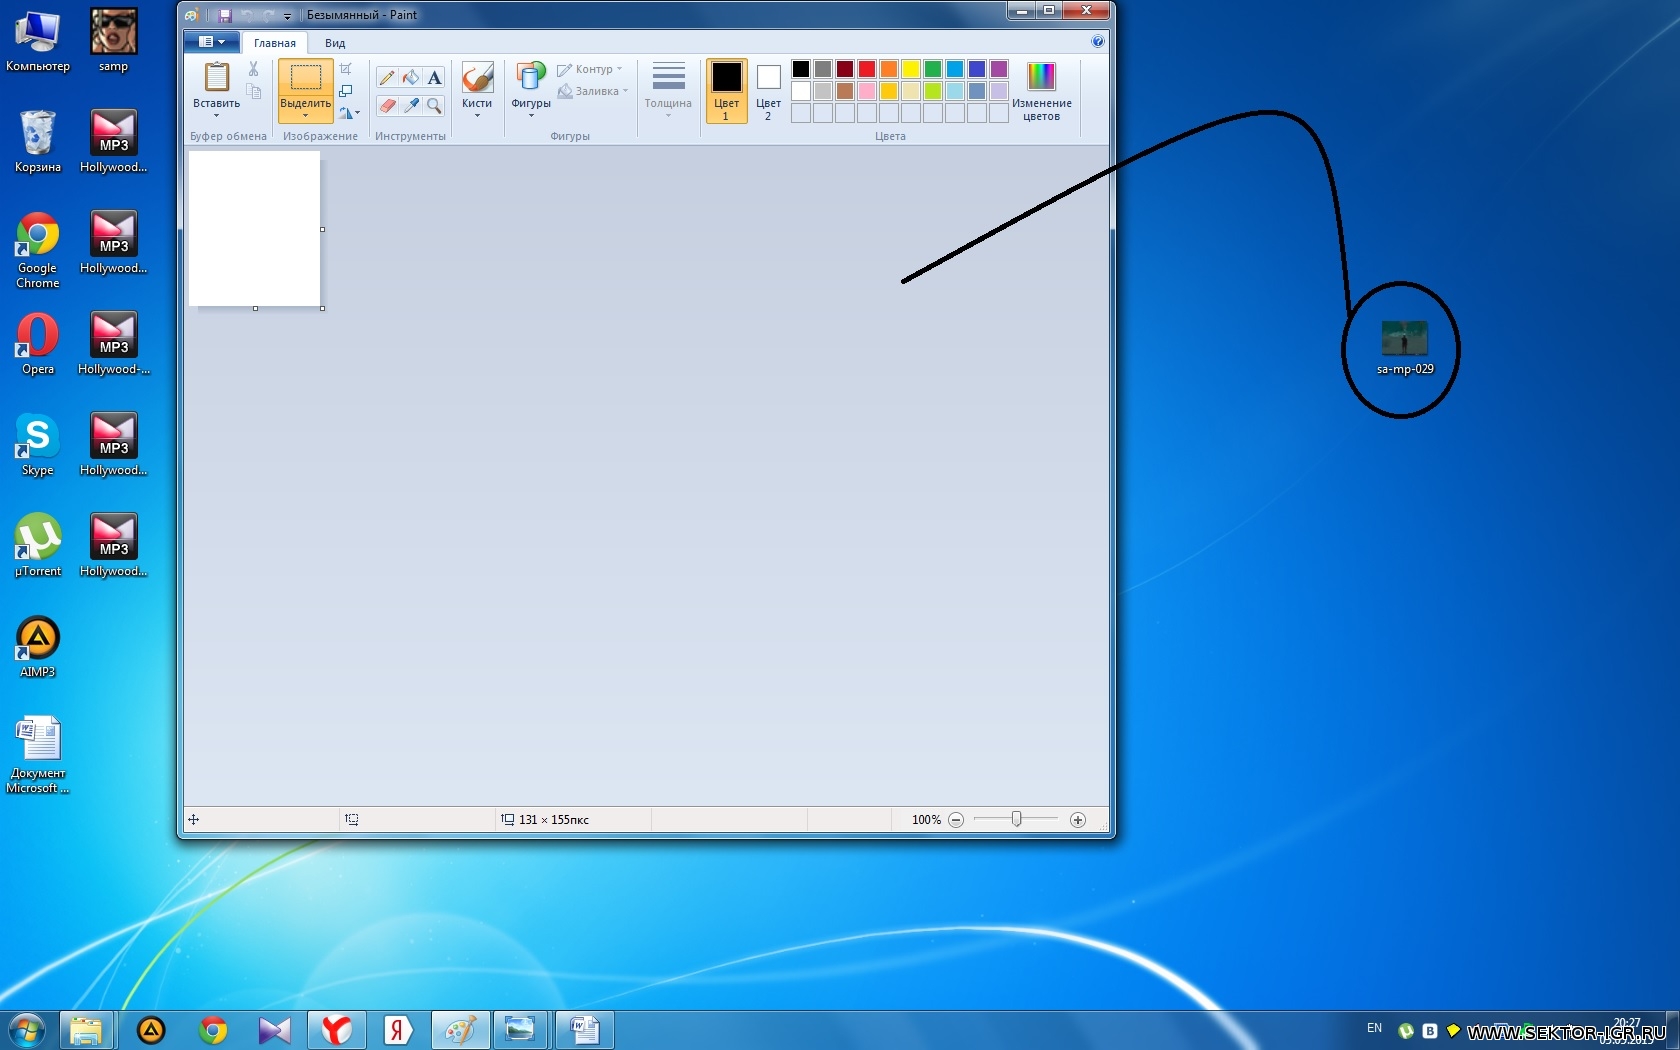Click the white Paint canvas

click(255, 229)
